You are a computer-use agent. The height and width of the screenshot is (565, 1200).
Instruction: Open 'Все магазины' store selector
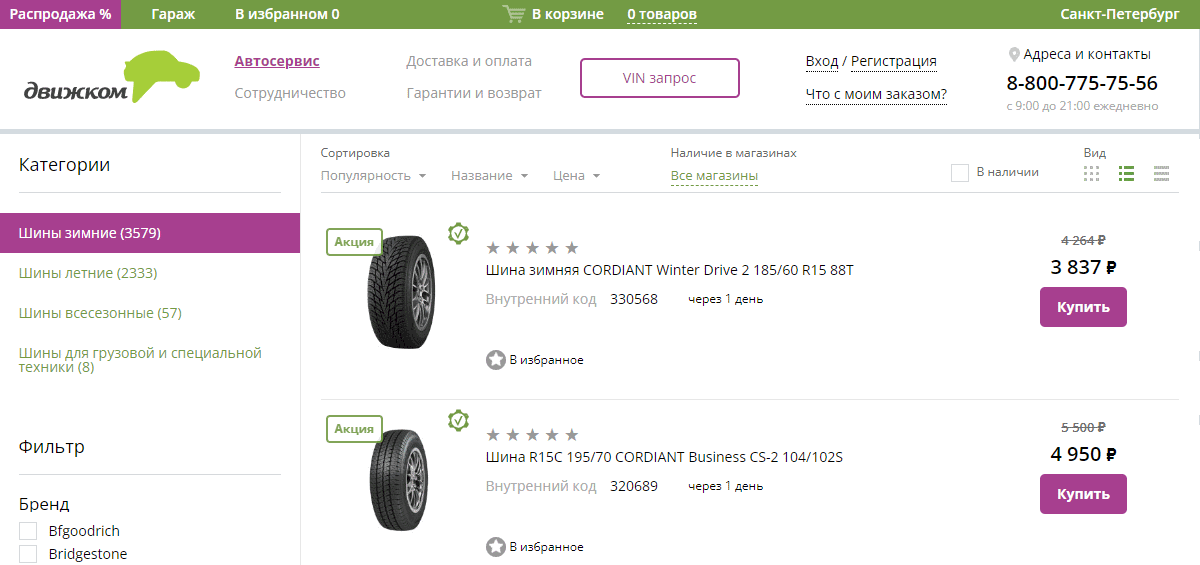(714, 176)
